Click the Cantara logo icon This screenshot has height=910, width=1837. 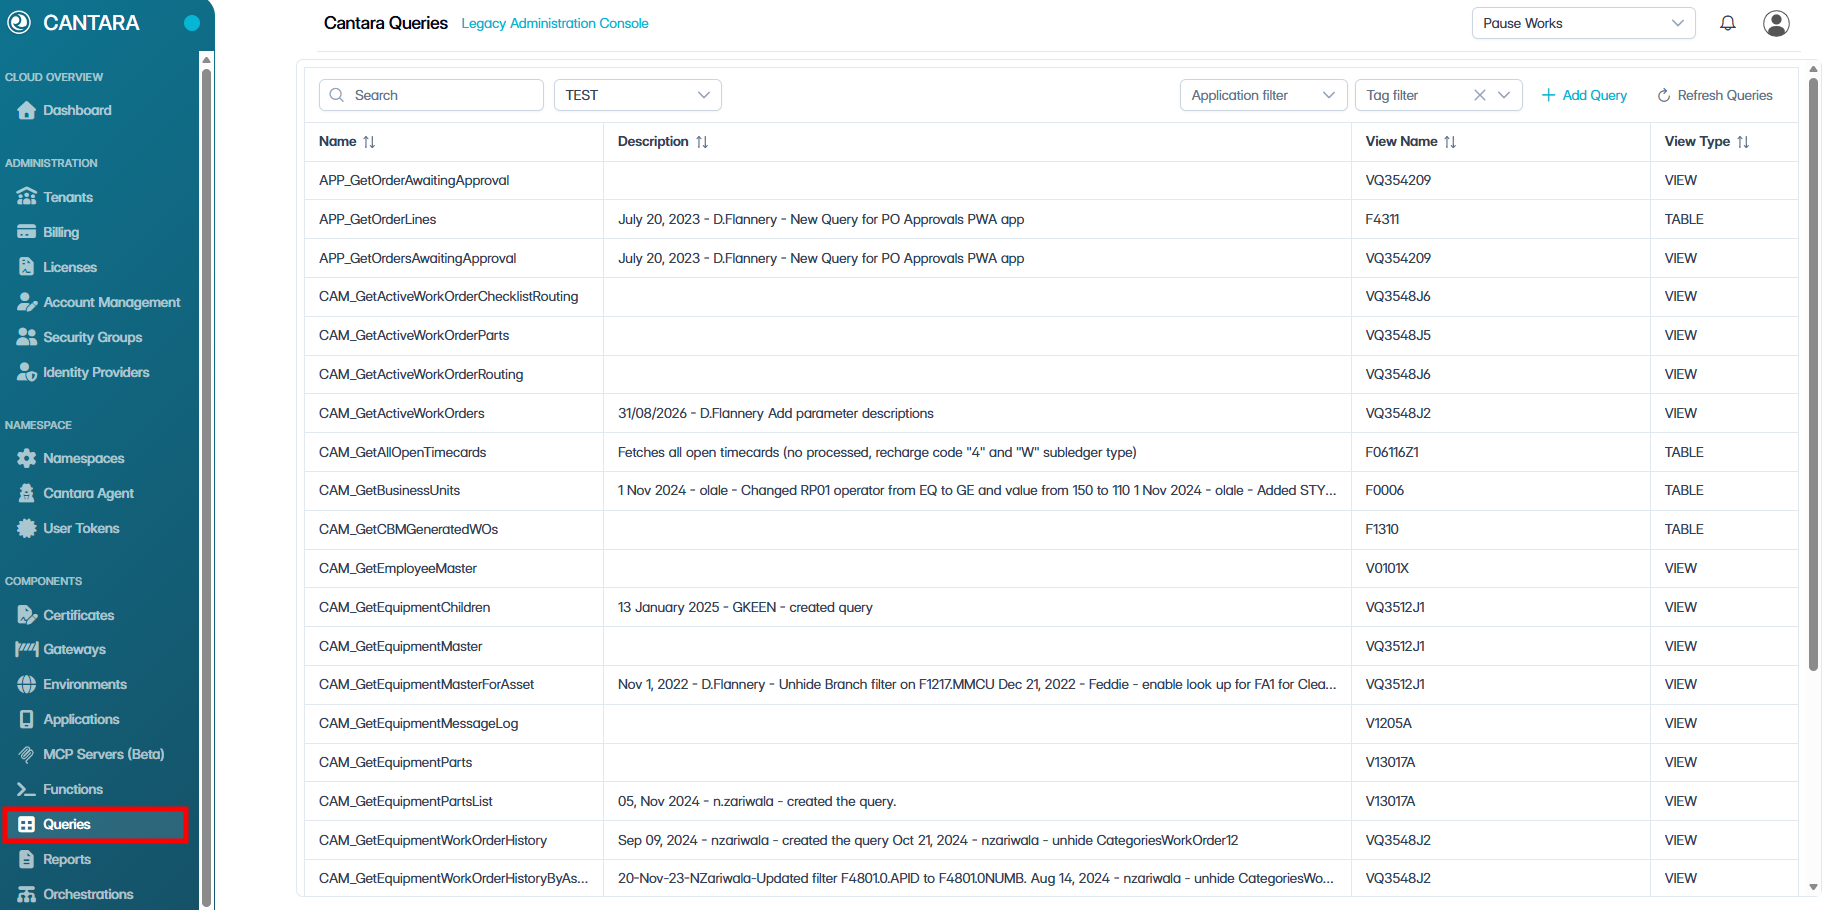tap(19, 23)
